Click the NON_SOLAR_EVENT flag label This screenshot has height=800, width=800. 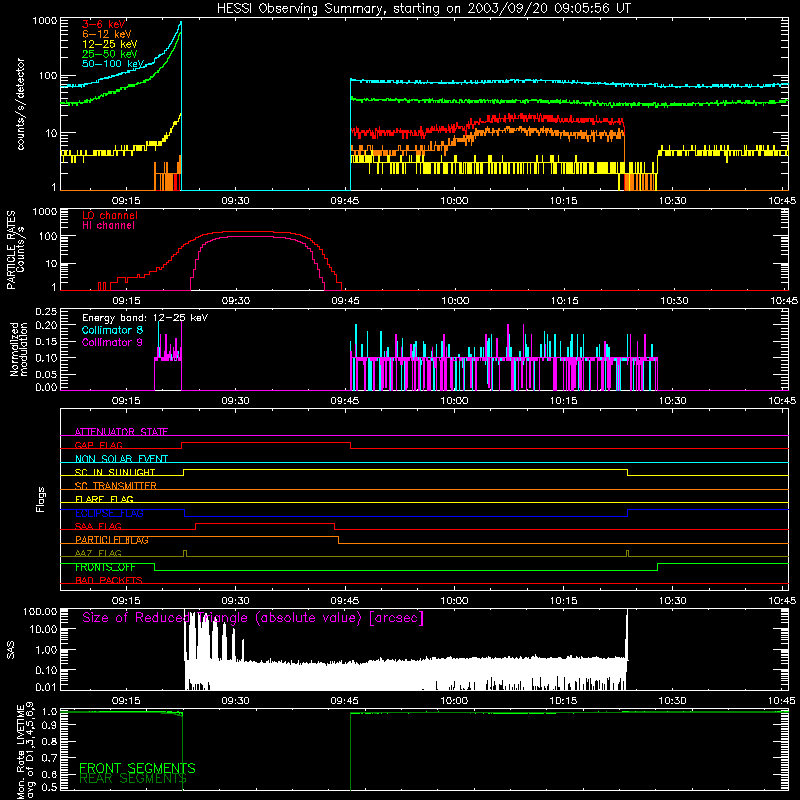(121, 459)
